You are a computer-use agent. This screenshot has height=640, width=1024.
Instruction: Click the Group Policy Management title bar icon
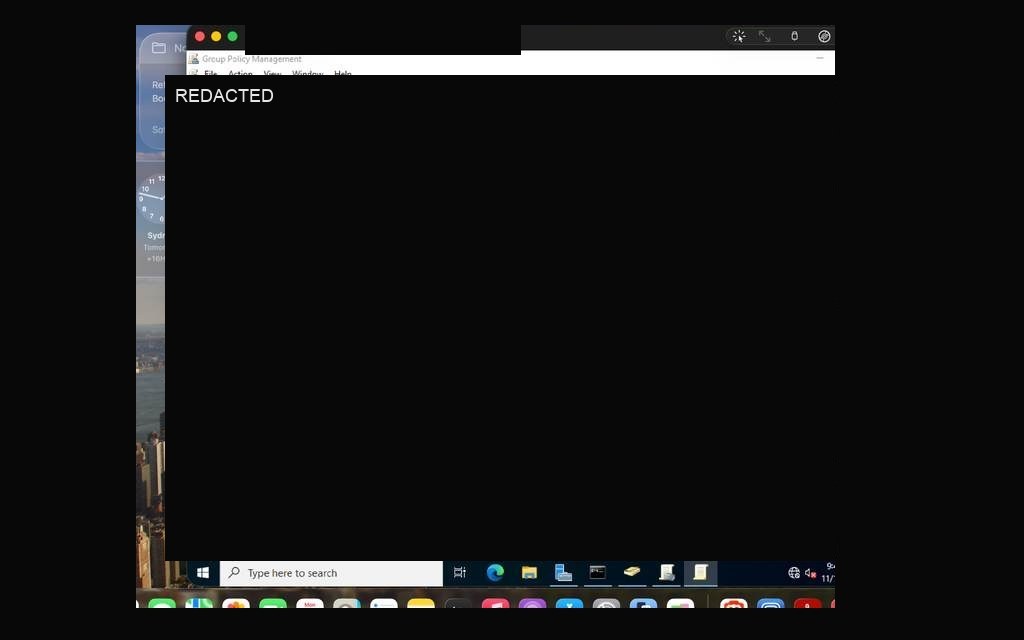coord(194,59)
